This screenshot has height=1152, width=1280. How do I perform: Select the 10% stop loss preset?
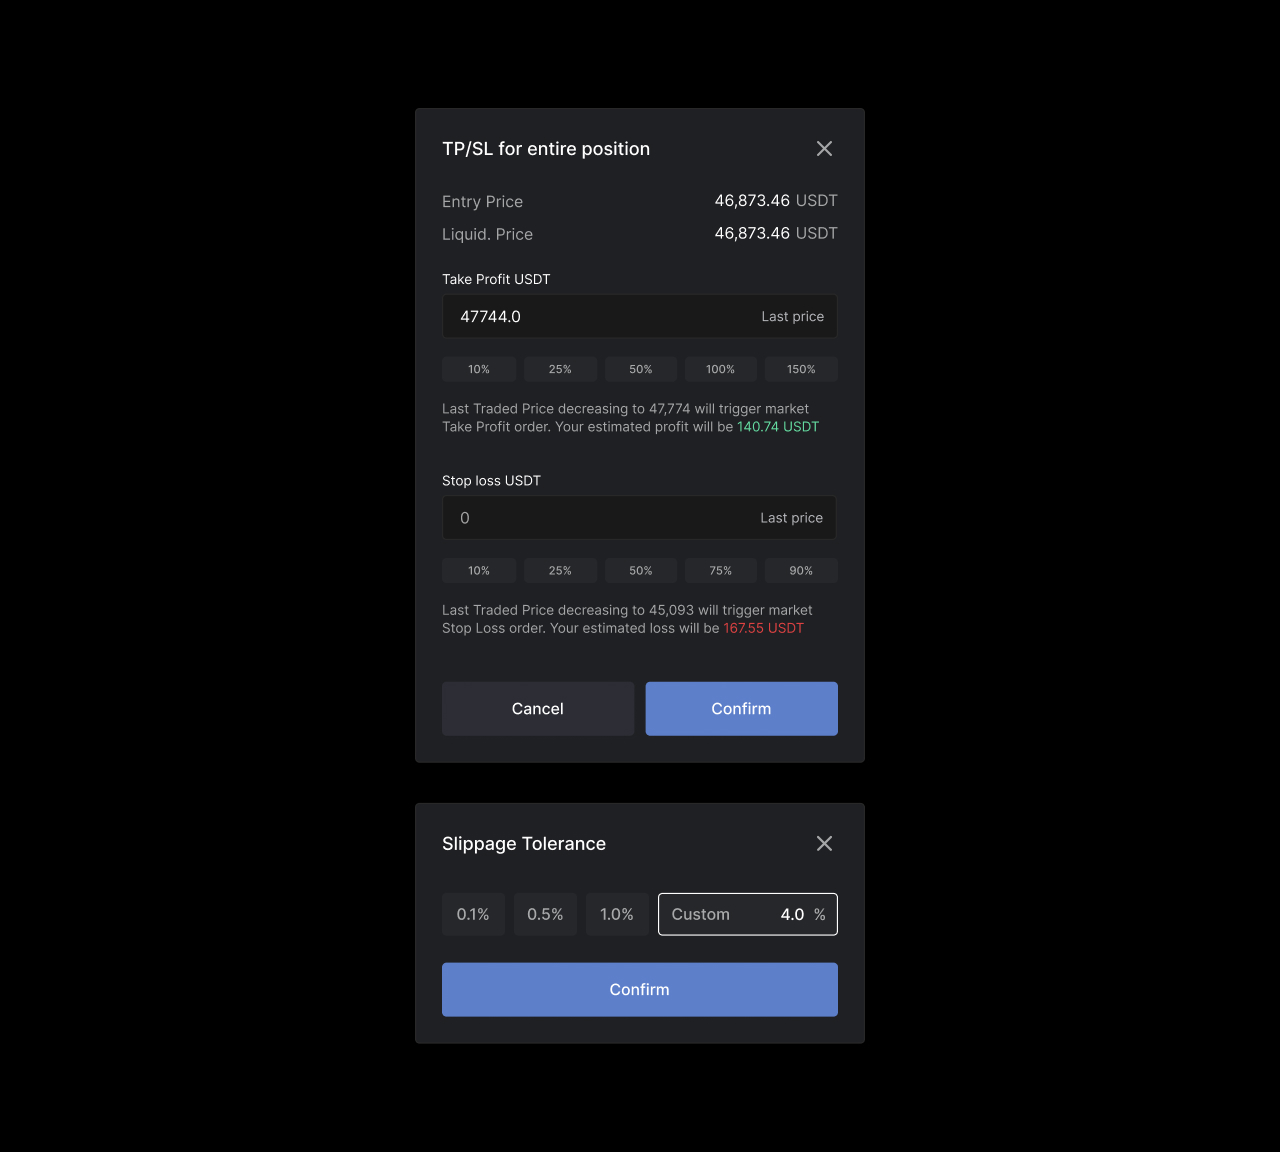(x=479, y=570)
